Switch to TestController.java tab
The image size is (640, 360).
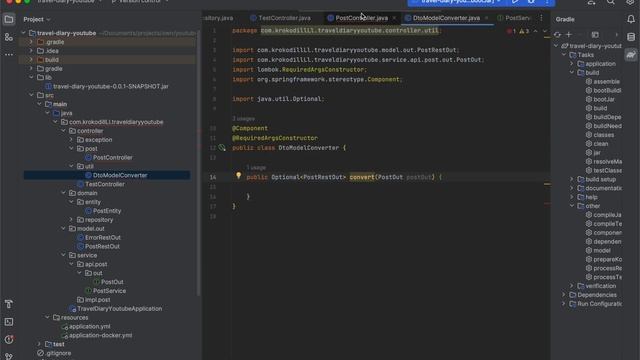pos(280,18)
